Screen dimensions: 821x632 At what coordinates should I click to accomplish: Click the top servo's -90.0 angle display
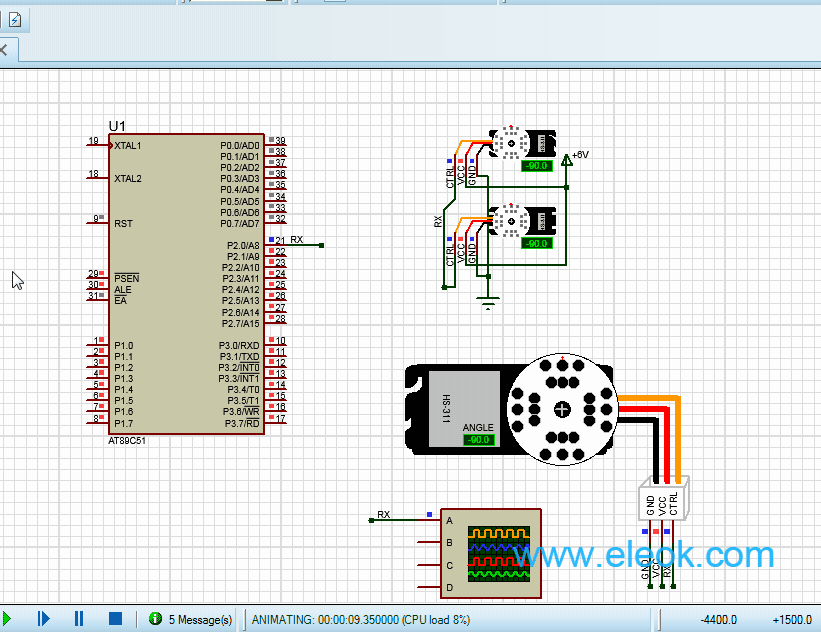point(537,166)
